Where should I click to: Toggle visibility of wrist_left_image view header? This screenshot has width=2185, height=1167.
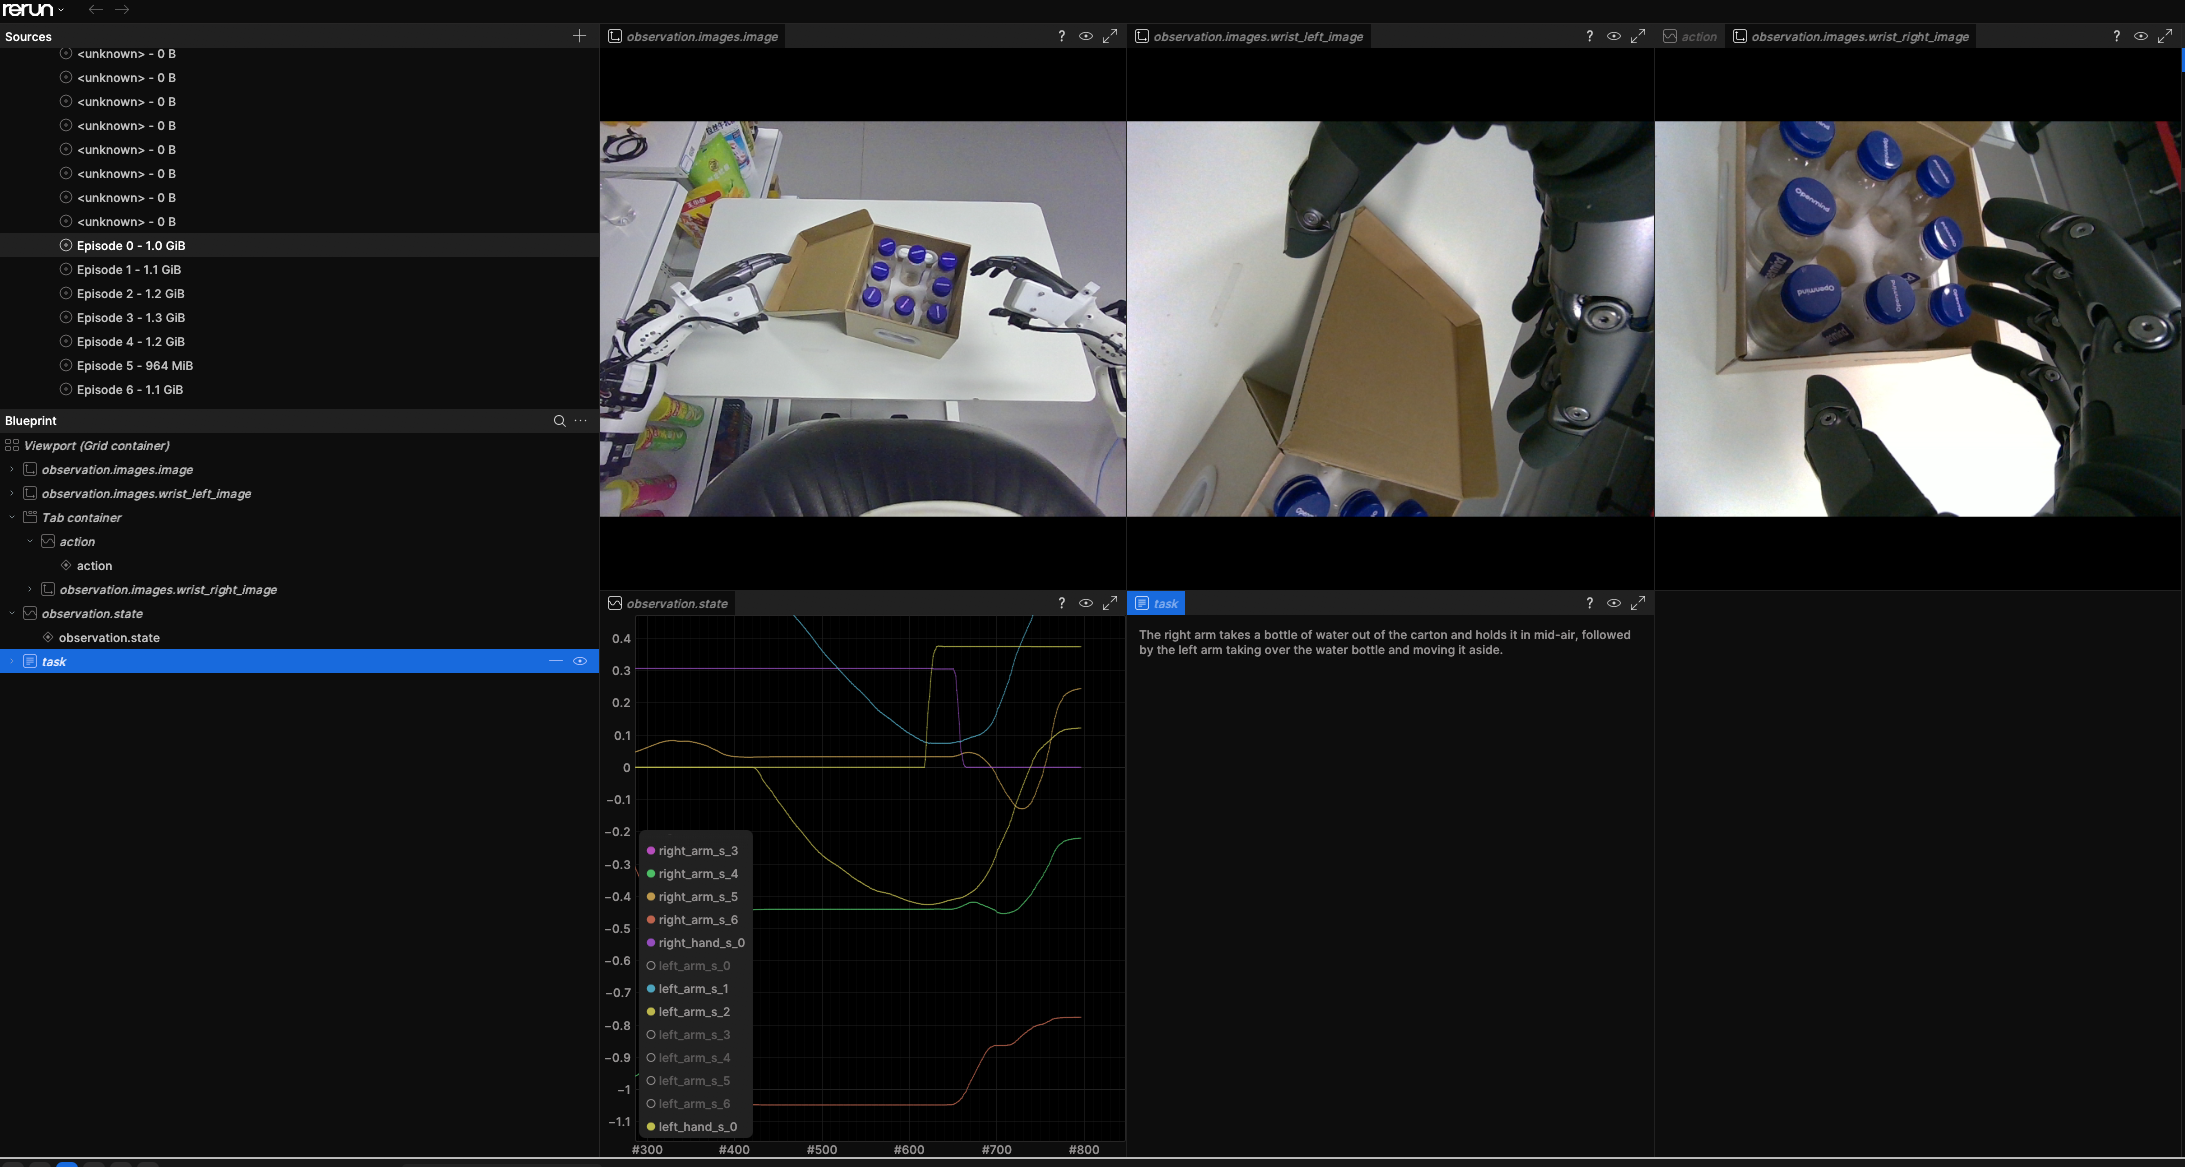(1614, 36)
